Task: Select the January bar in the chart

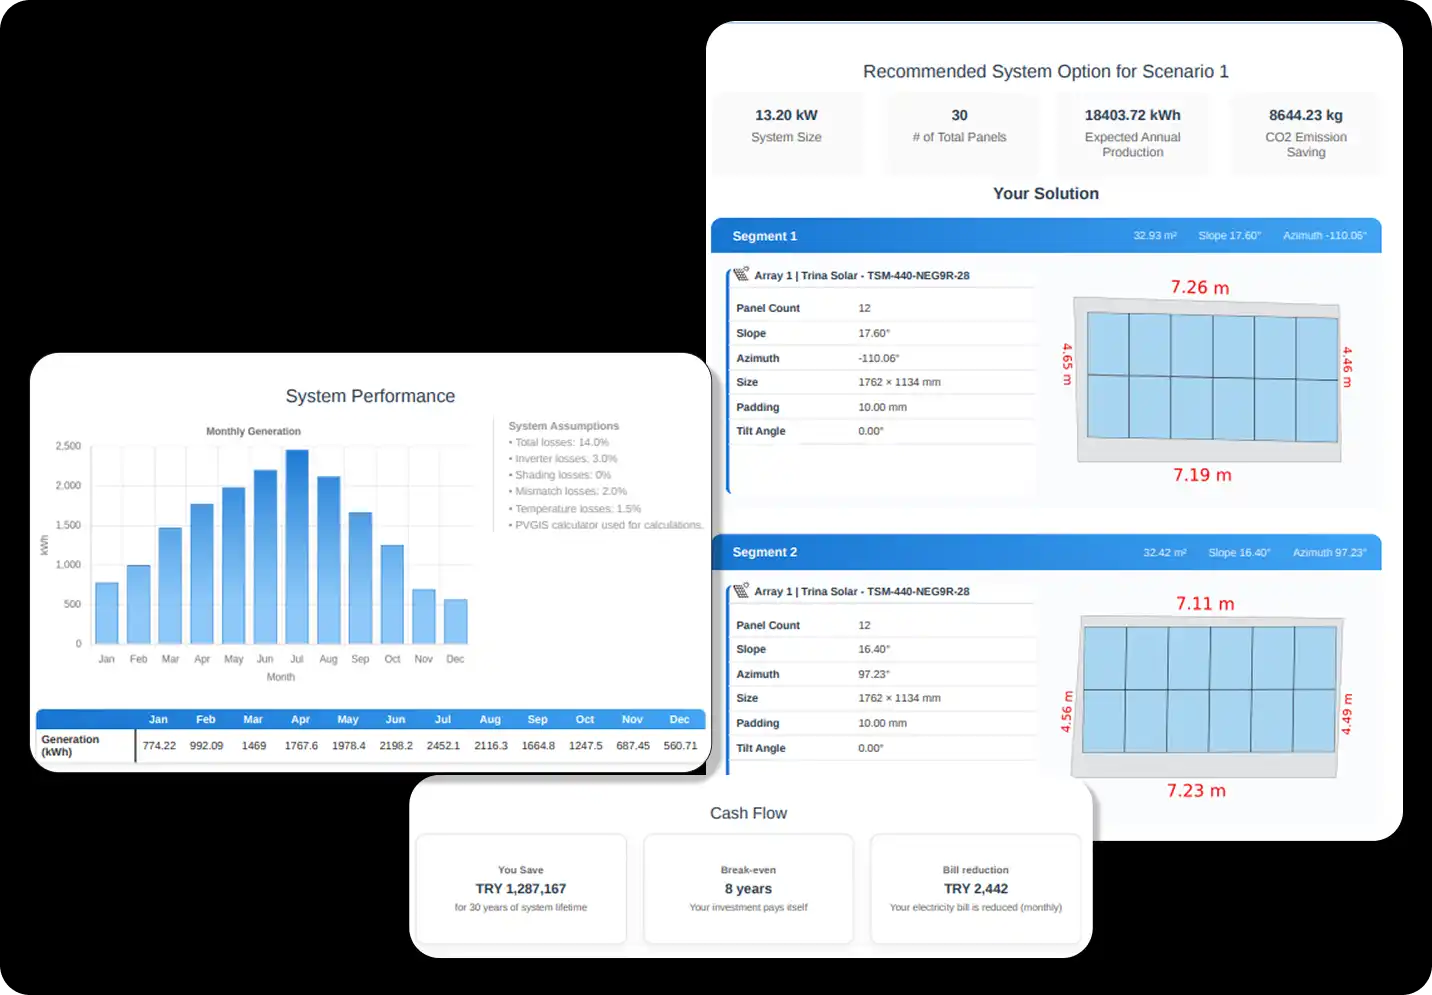Action: point(107,613)
